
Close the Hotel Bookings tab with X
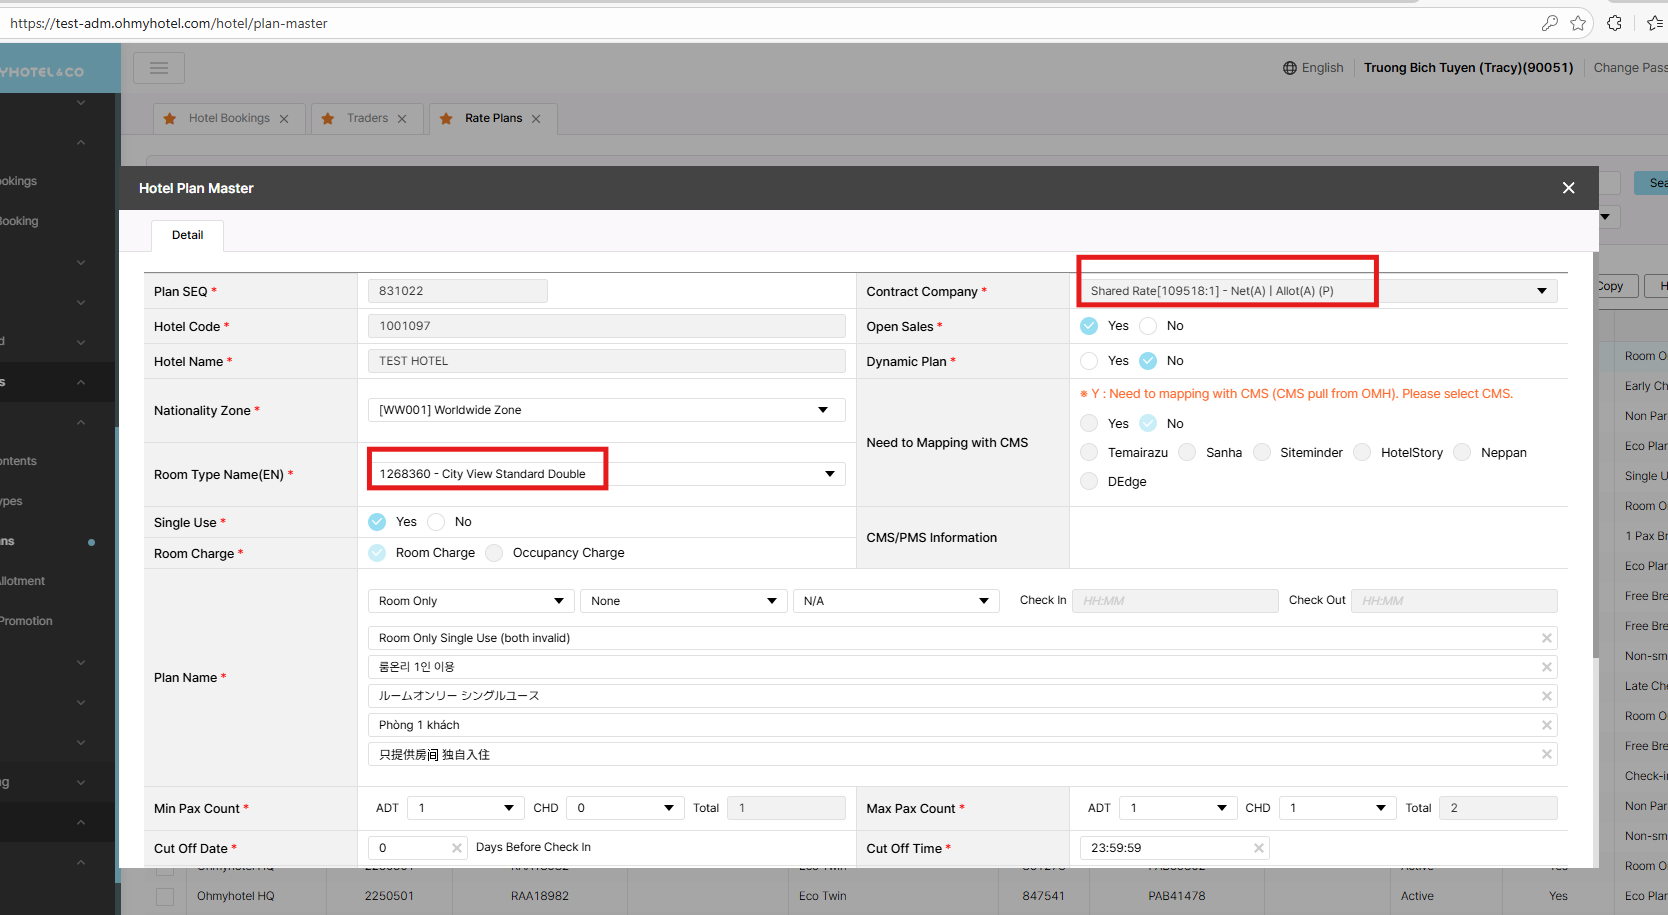(x=284, y=119)
